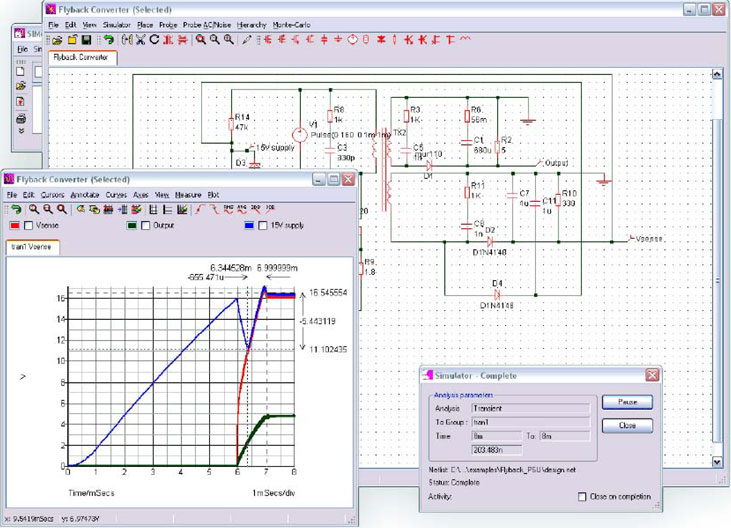The height and width of the screenshot is (528, 731).
Task: Click the scissors cut icon
Action: click(140, 40)
